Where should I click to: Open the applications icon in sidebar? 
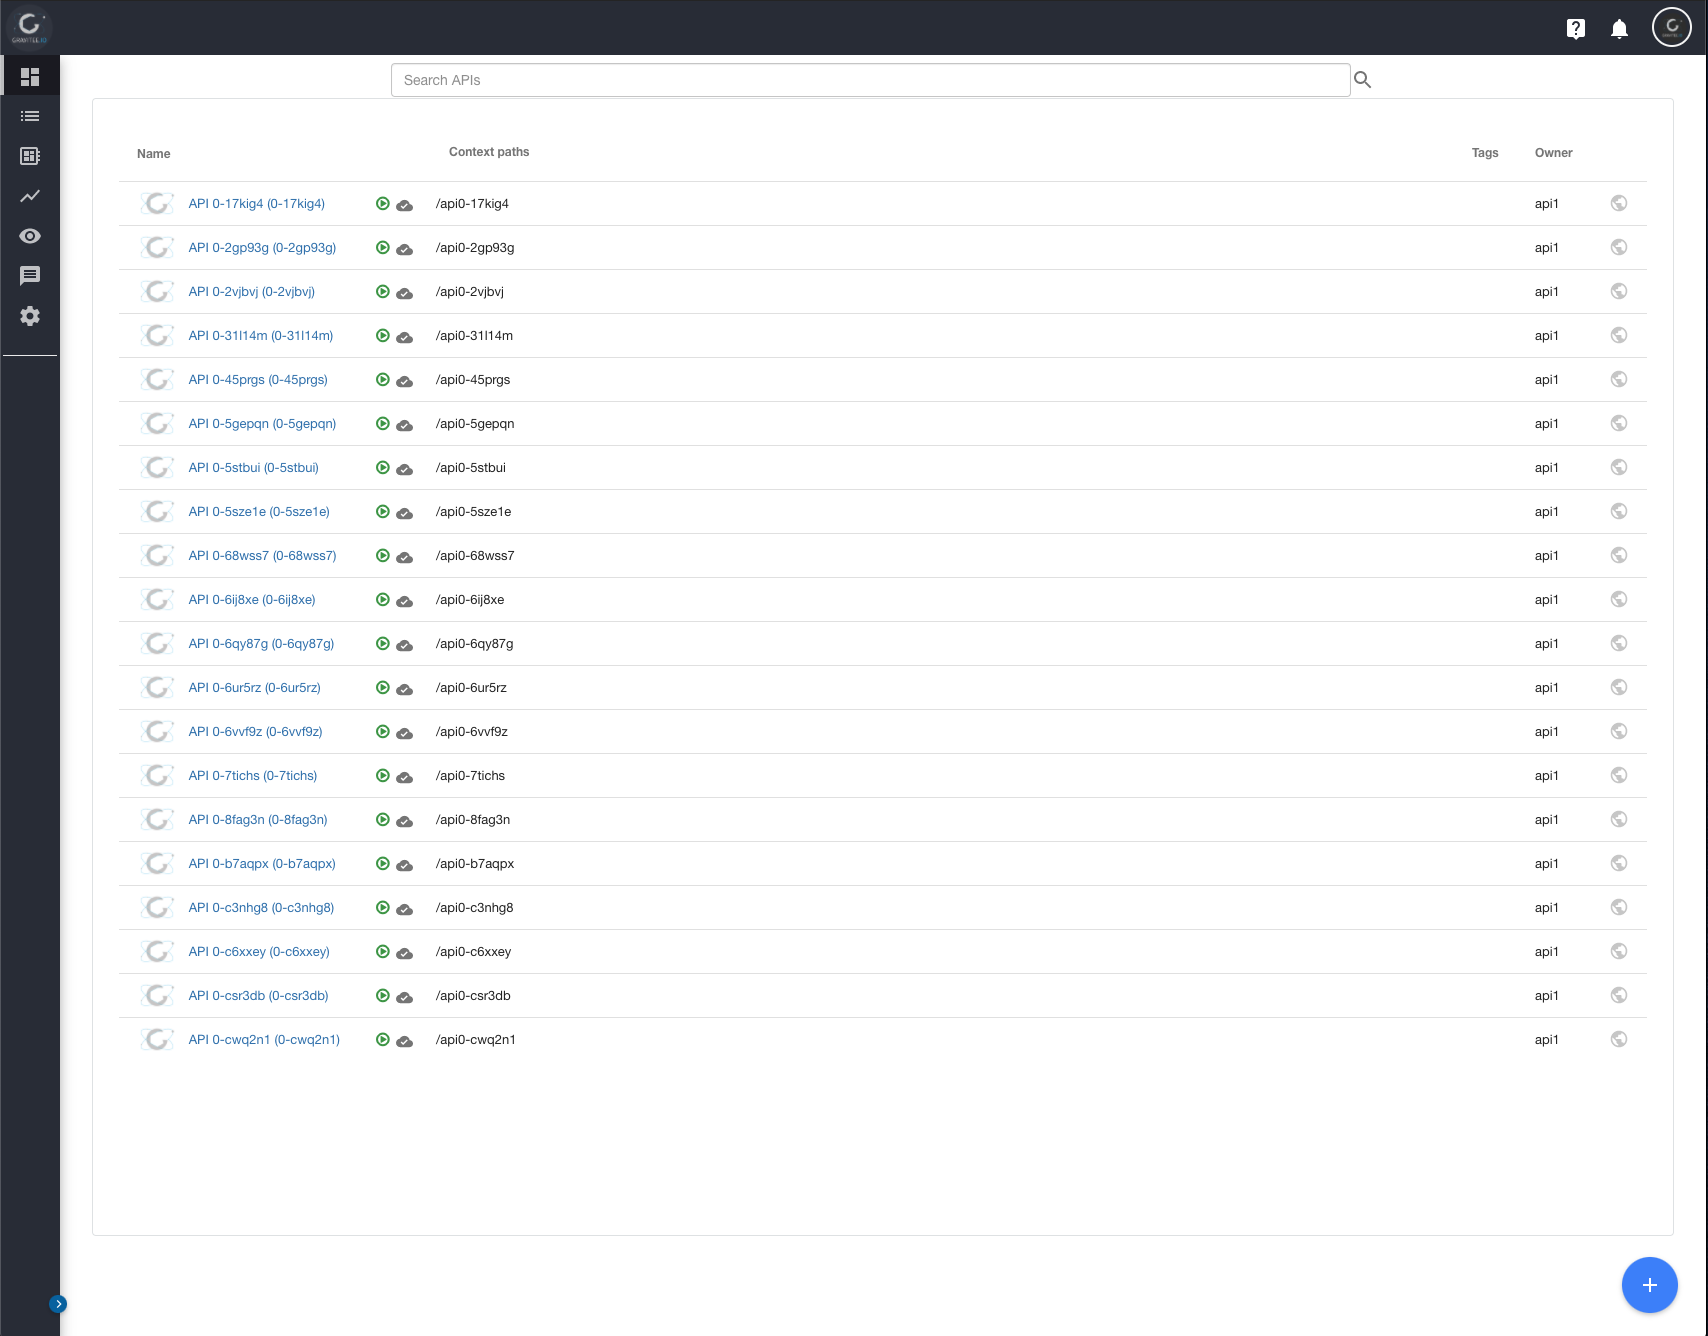coord(30,156)
